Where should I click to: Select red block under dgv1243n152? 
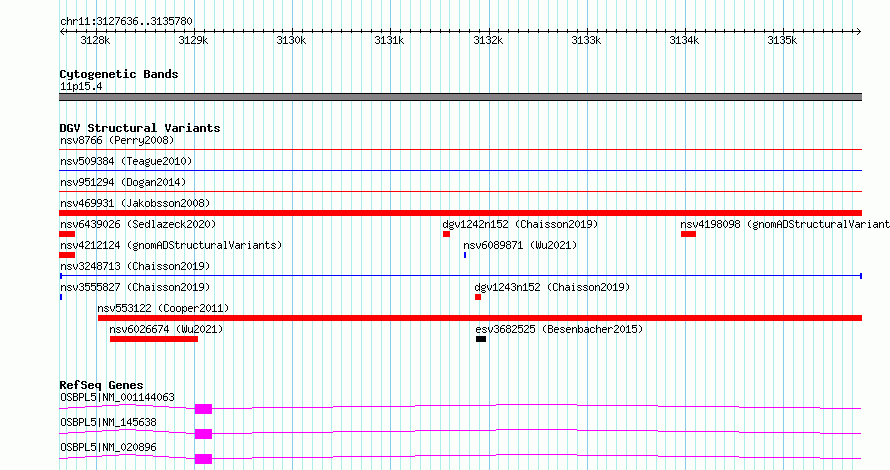pos(478,297)
